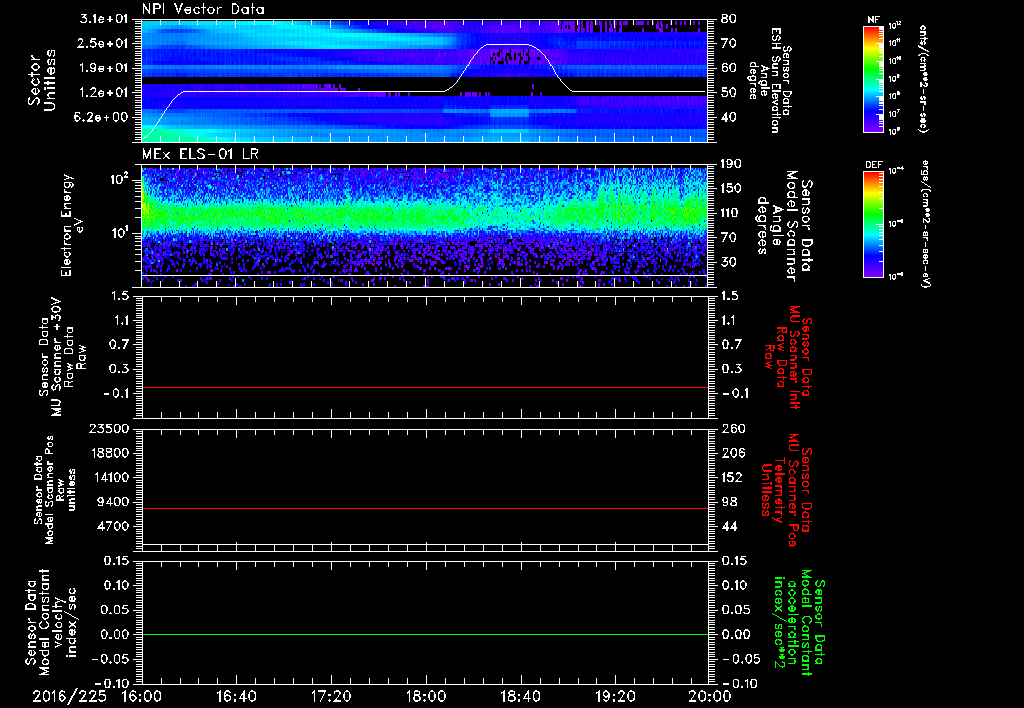Click the "NPI Vector Data" panel title
1024x708 pixels.
point(203,9)
